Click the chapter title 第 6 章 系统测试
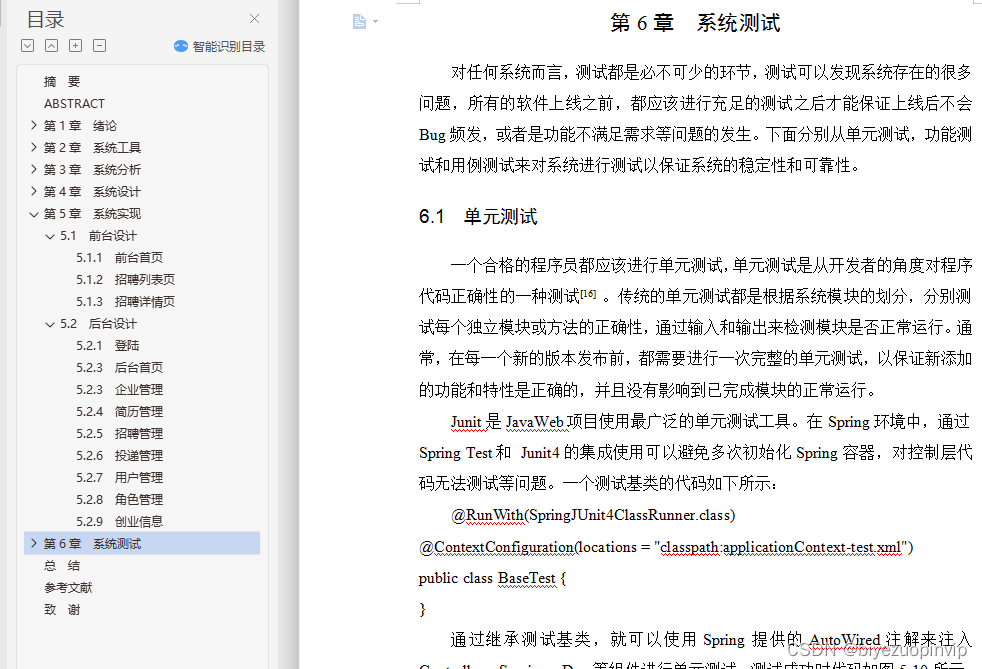 pyautogui.click(x=695, y=23)
